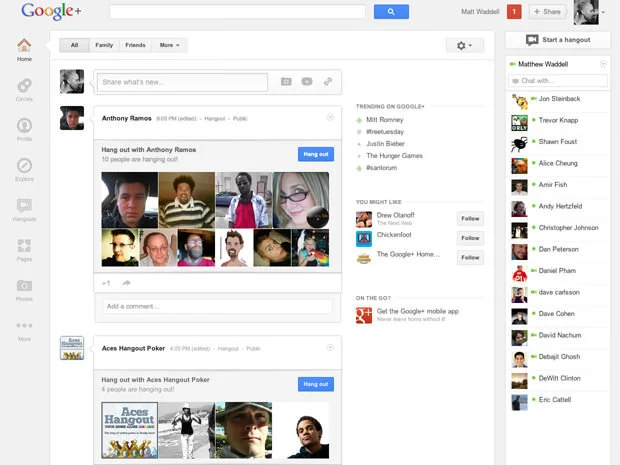
Task: Click the blue search button
Action: pos(391,12)
